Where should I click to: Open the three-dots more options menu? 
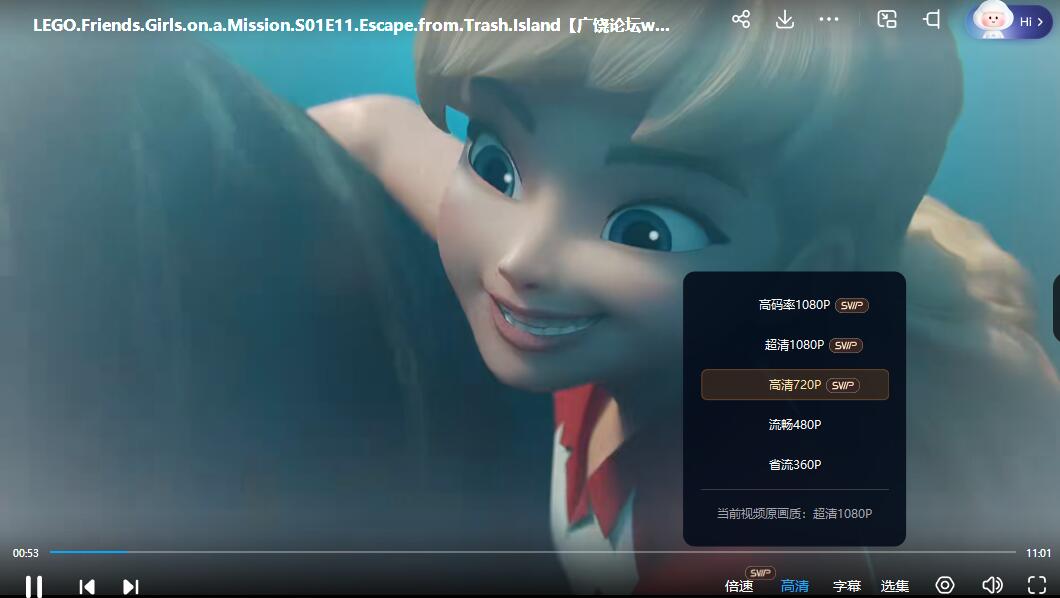[x=829, y=19]
